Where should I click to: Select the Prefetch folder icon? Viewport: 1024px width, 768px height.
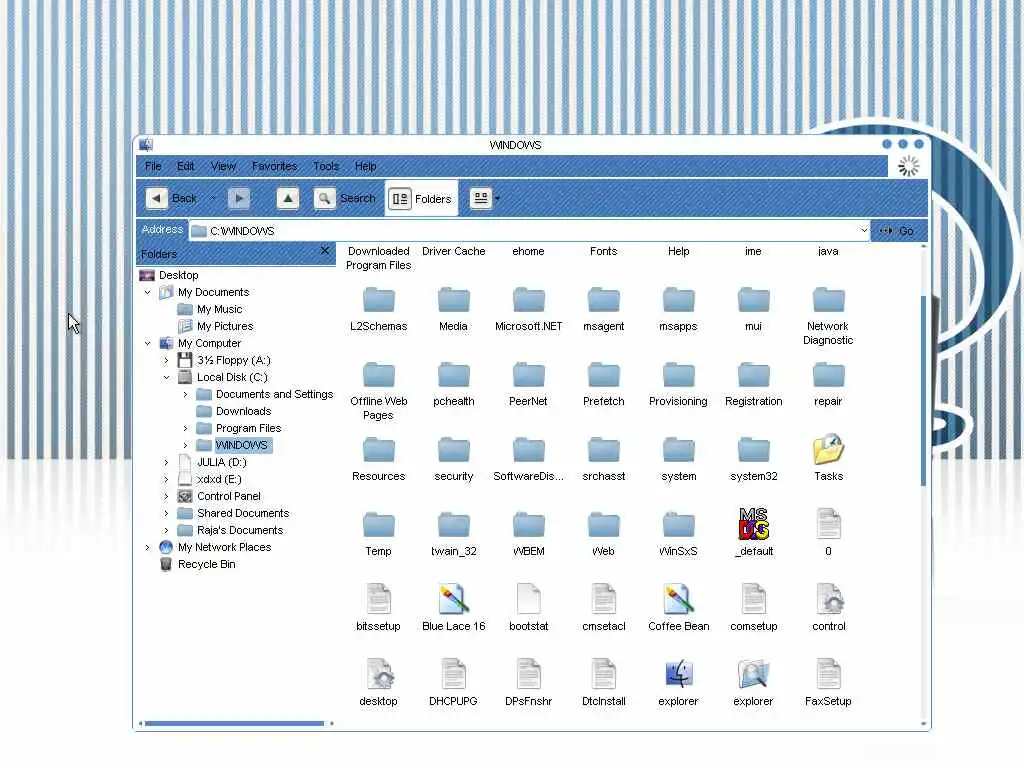coord(603,375)
